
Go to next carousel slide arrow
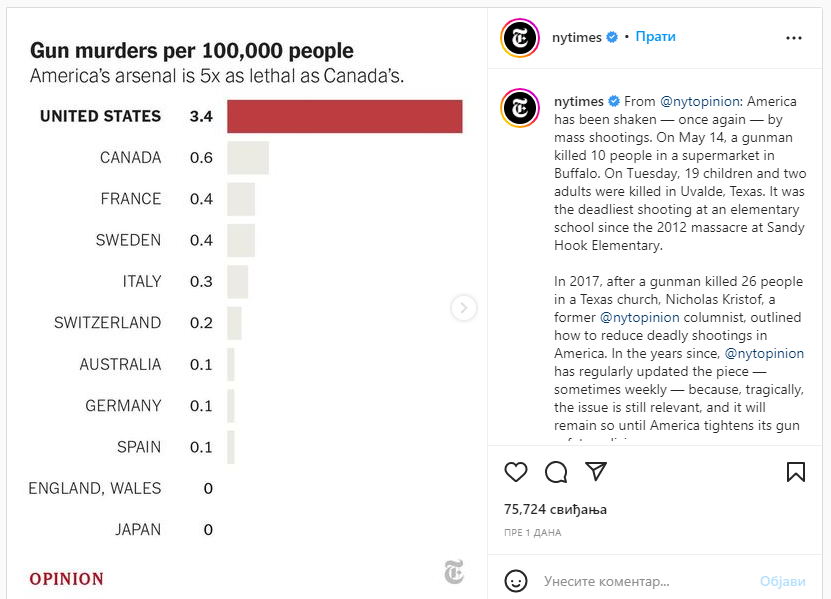coord(463,308)
